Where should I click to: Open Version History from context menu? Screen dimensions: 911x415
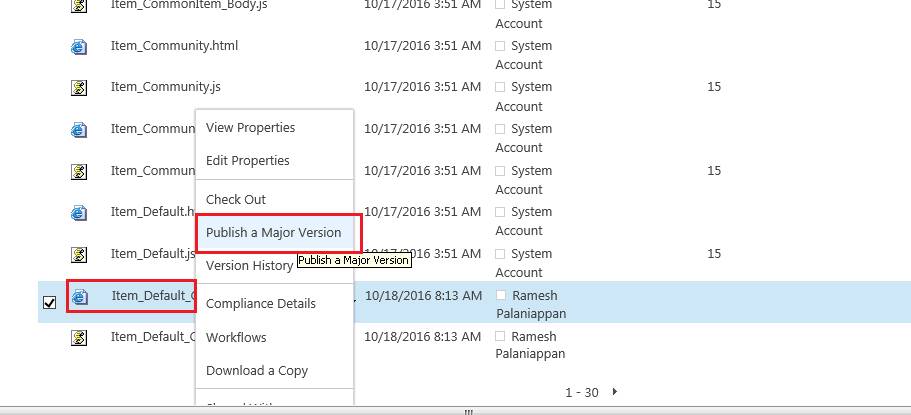click(x=249, y=266)
